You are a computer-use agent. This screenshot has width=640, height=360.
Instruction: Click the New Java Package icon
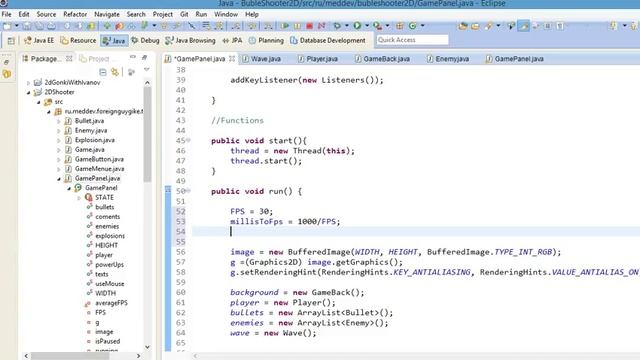pyautogui.click(x=400, y=26)
